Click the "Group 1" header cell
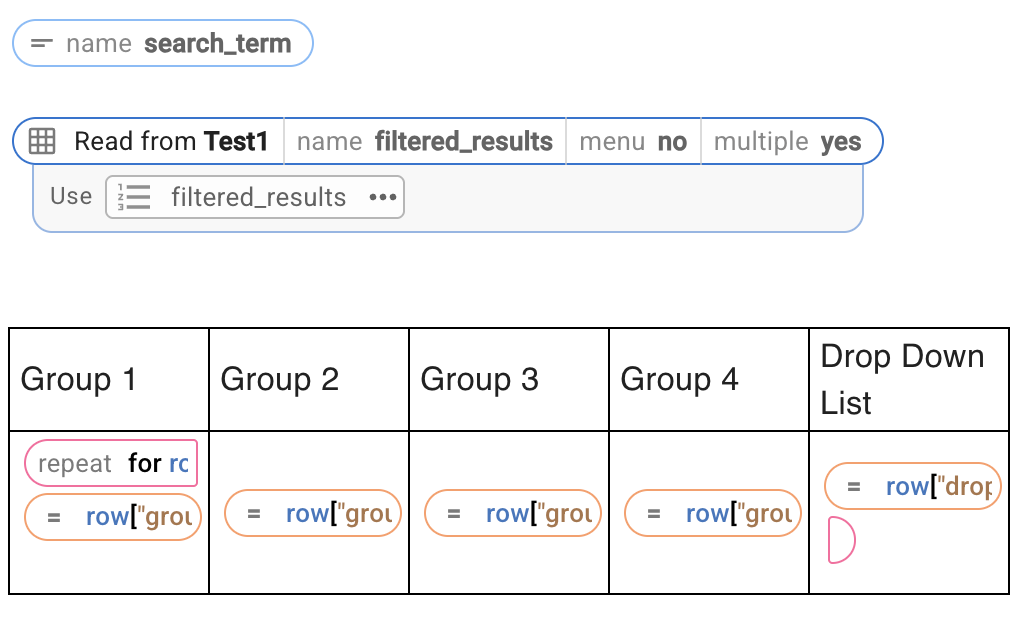Image resolution: width=1032 pixels, height=640 pixels. coord(109,380)
